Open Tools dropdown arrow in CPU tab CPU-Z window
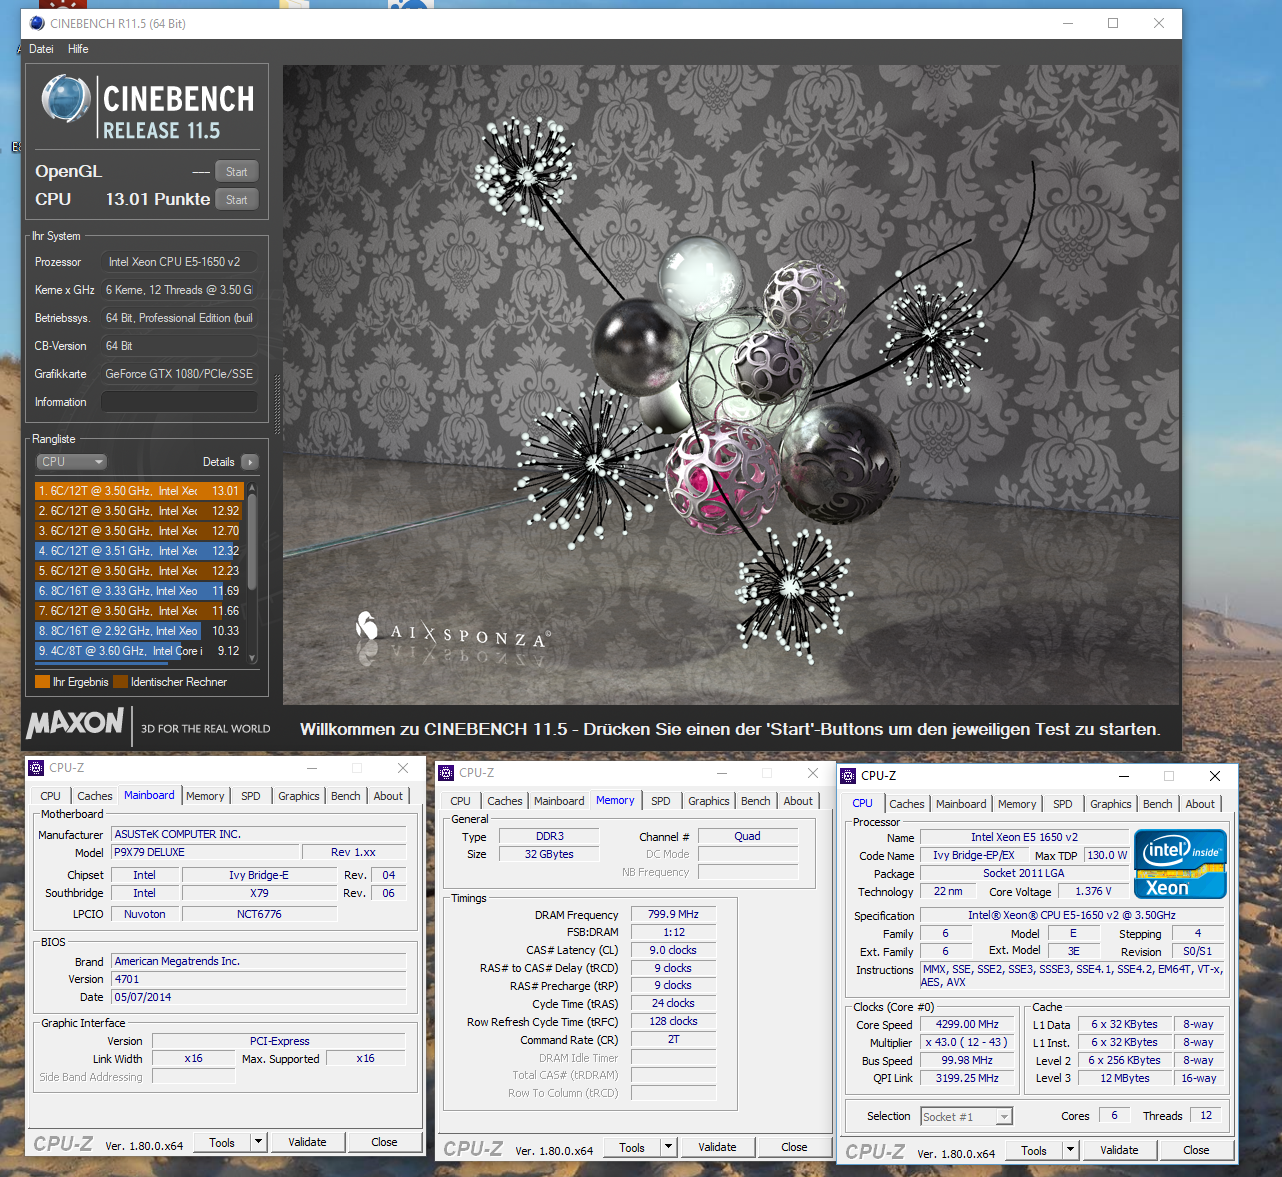 pyautogui.click(x=1070, y=1150)
